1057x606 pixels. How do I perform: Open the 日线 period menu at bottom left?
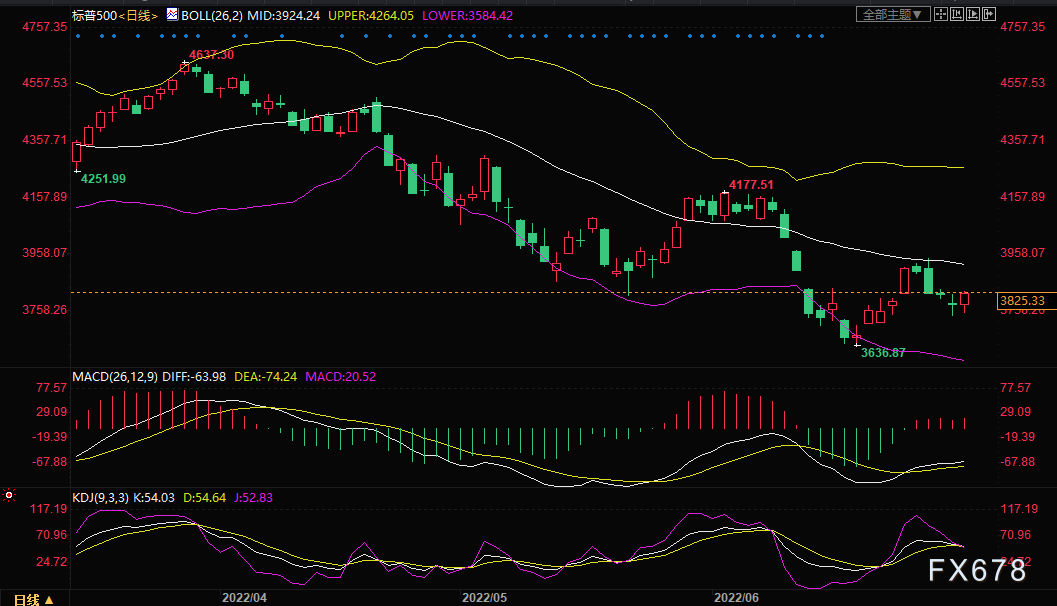[x=32, y=599]
